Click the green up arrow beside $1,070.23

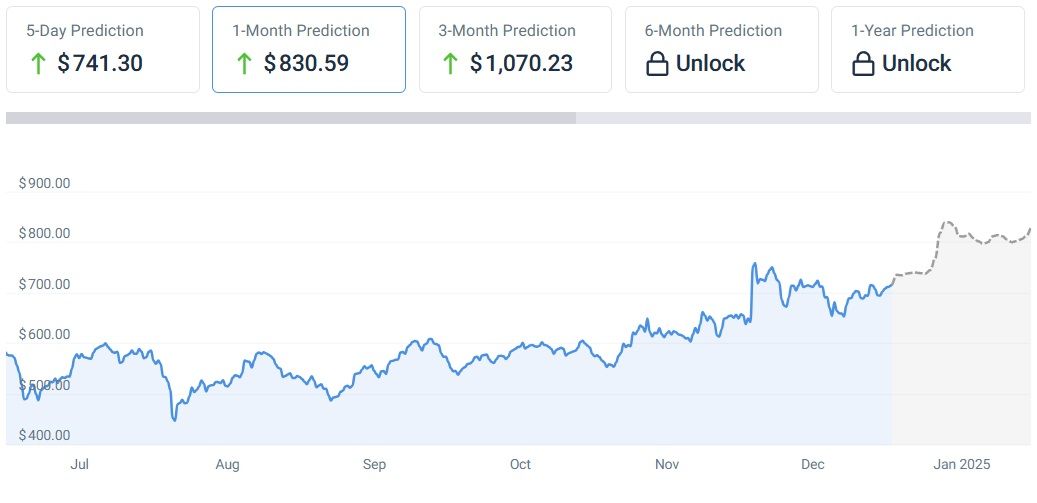coord(450,64)
